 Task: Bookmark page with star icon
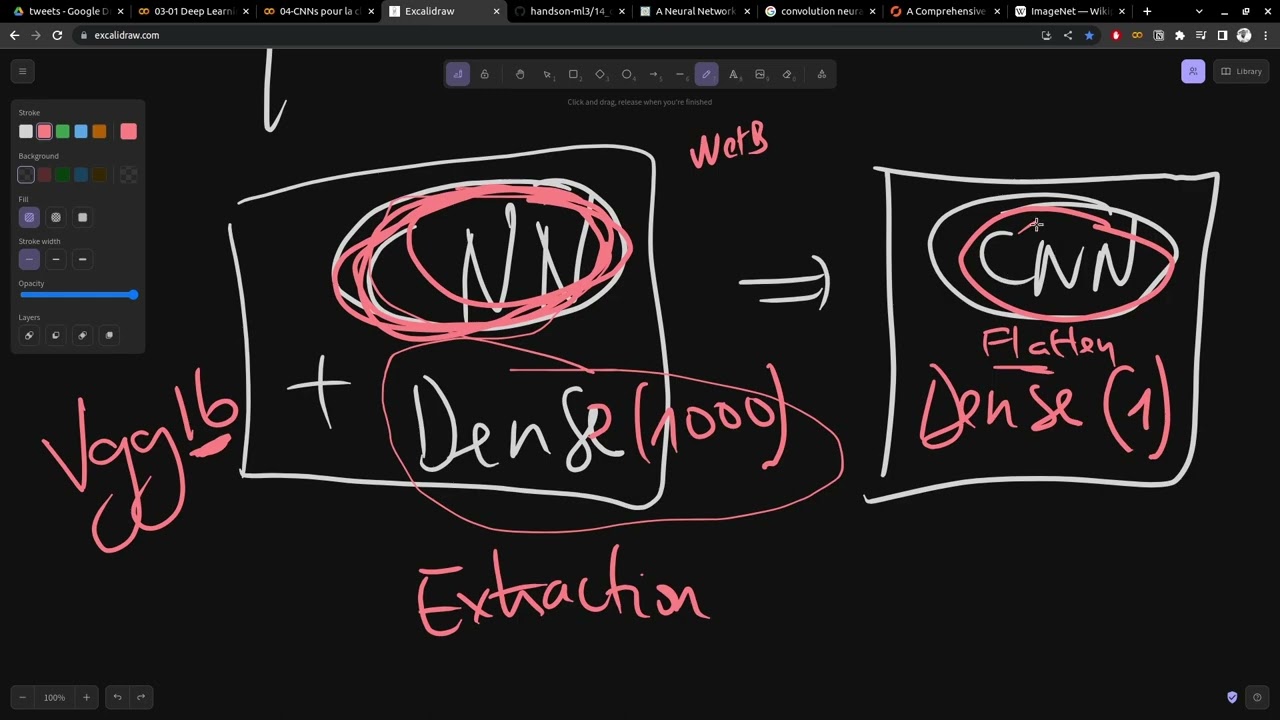pyautogui.click(x=1089, y=35)
